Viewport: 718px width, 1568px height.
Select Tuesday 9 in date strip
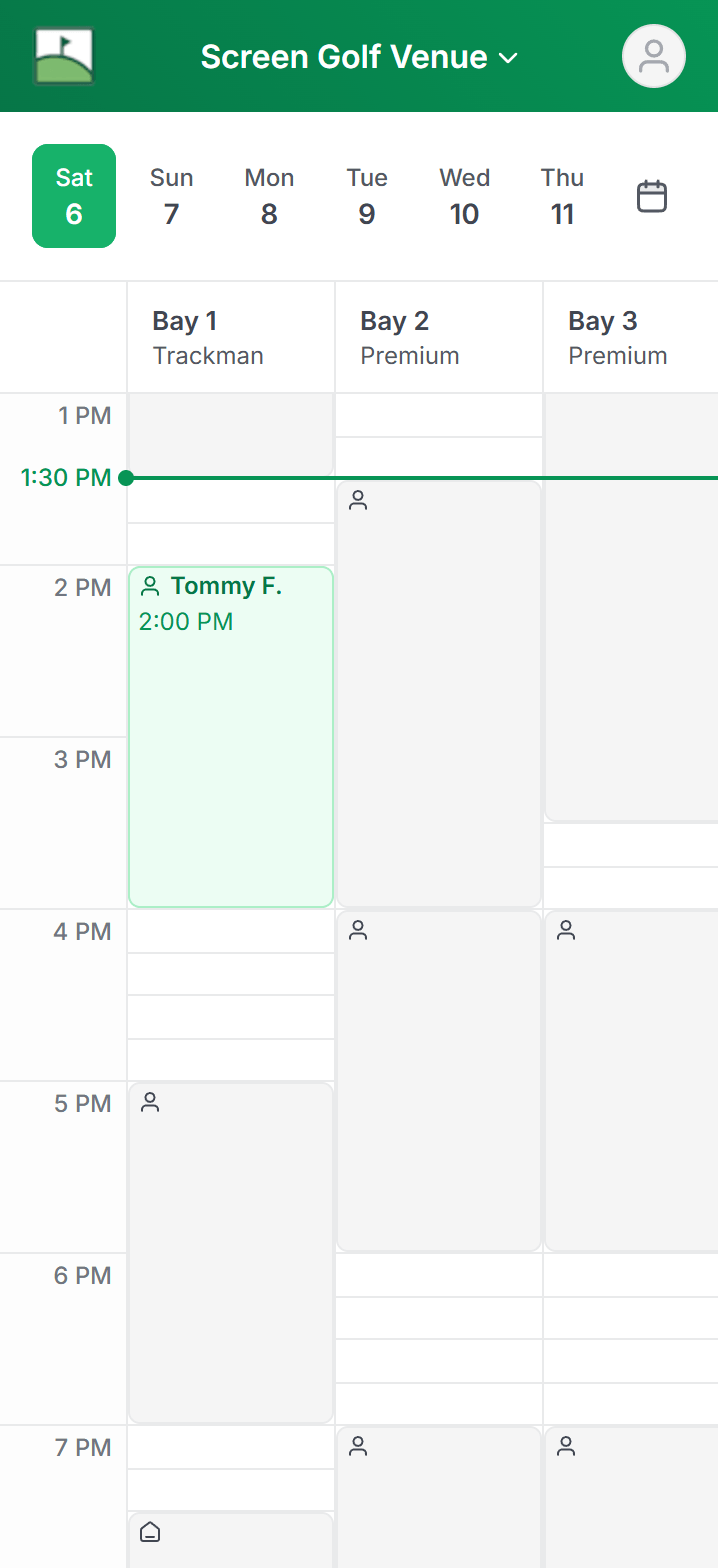[367, 196]
